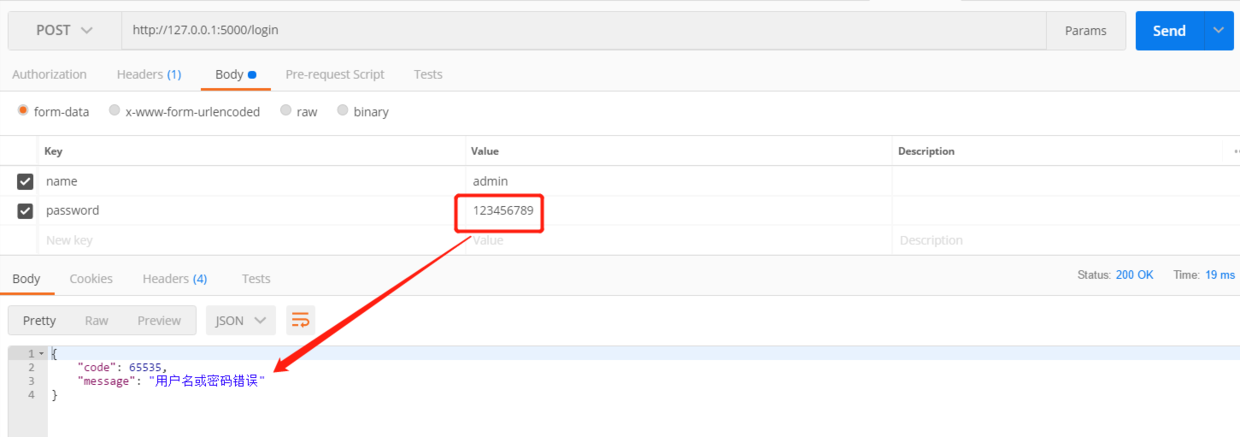
Task: Click the status value 200 OK
Action: pyautogui.click(x=1135, y=274)
